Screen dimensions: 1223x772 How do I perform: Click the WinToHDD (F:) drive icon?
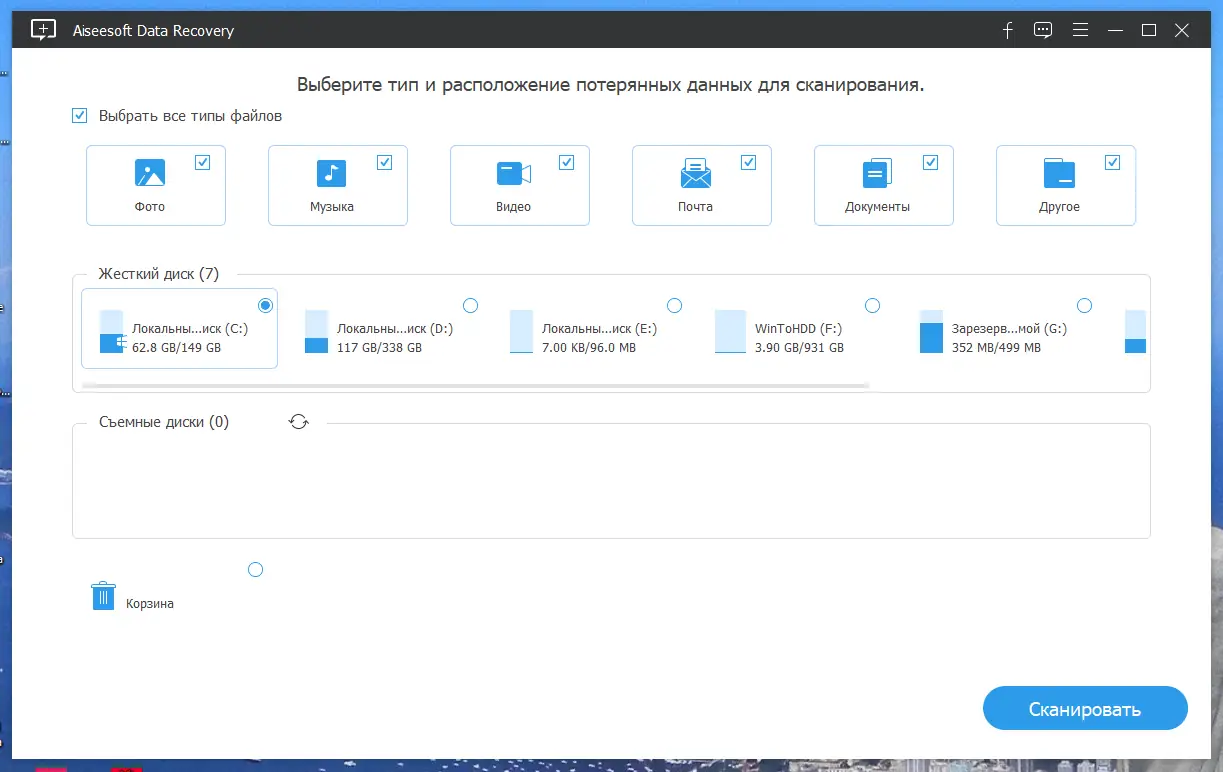[731, 331]
